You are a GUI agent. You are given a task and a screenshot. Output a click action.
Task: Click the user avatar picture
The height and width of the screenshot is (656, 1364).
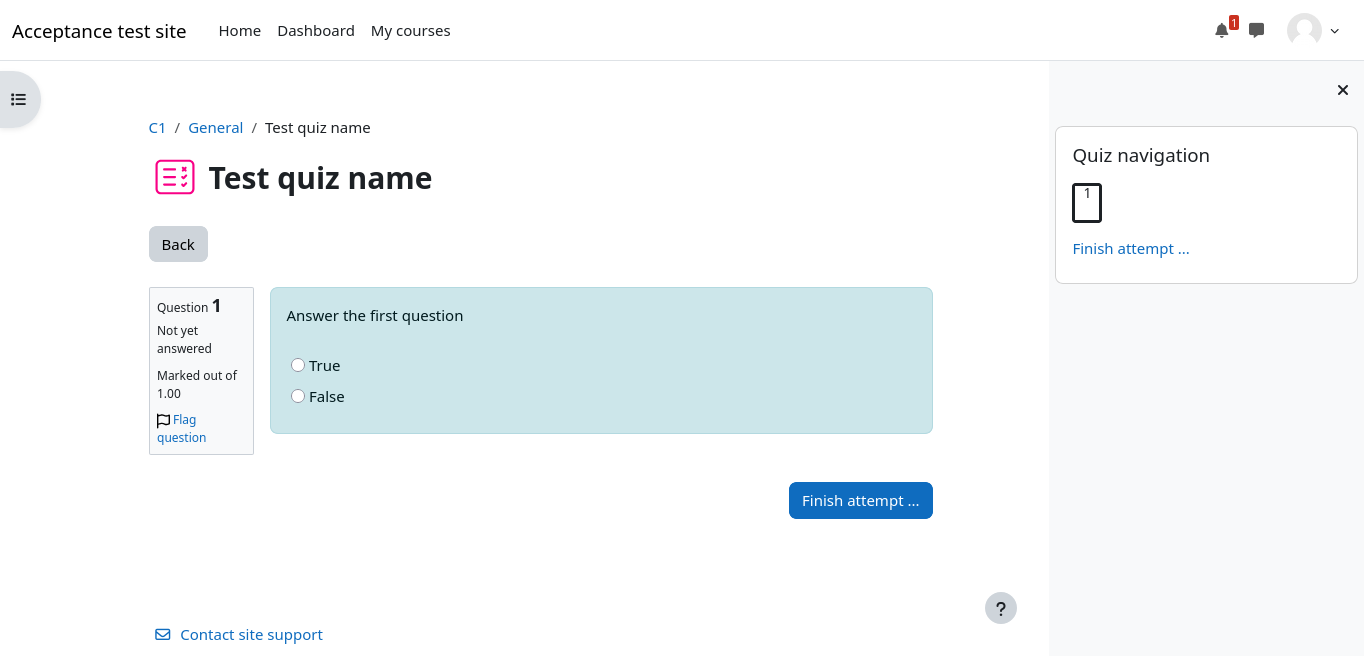1304,30
